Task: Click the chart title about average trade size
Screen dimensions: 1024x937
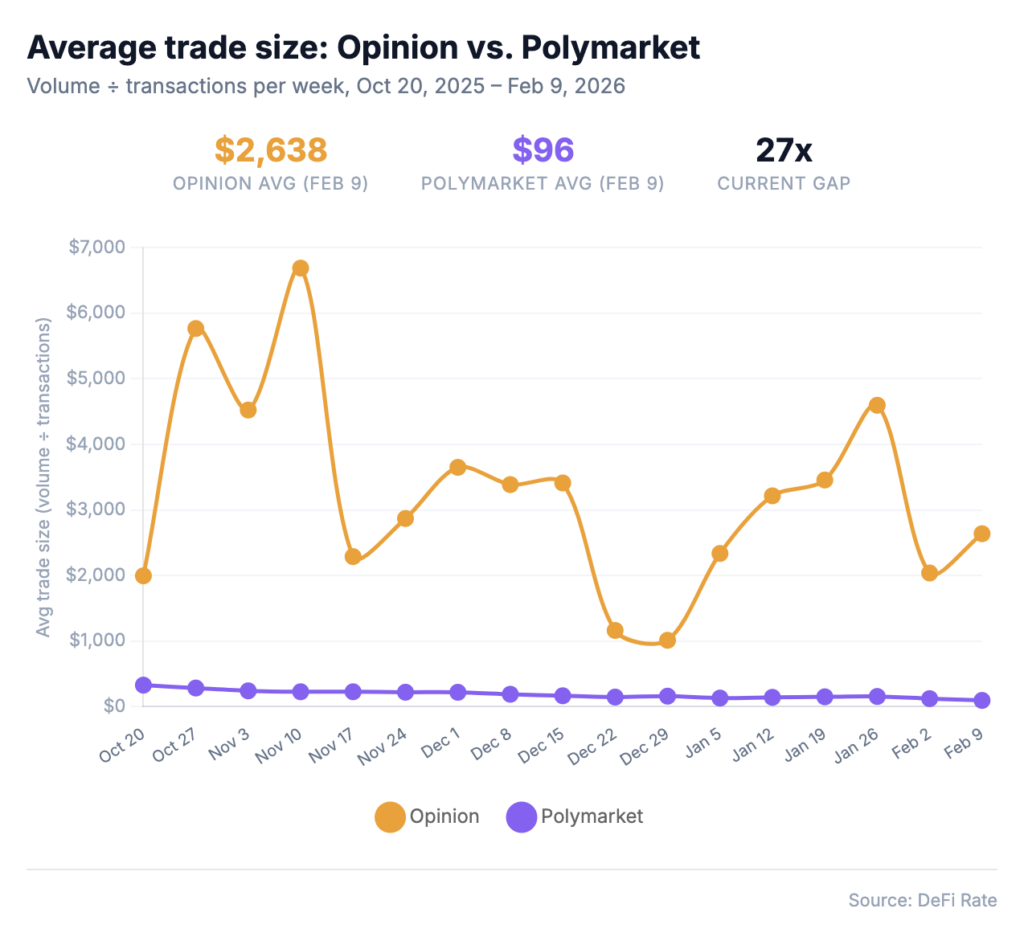Action: click(363, 47)
